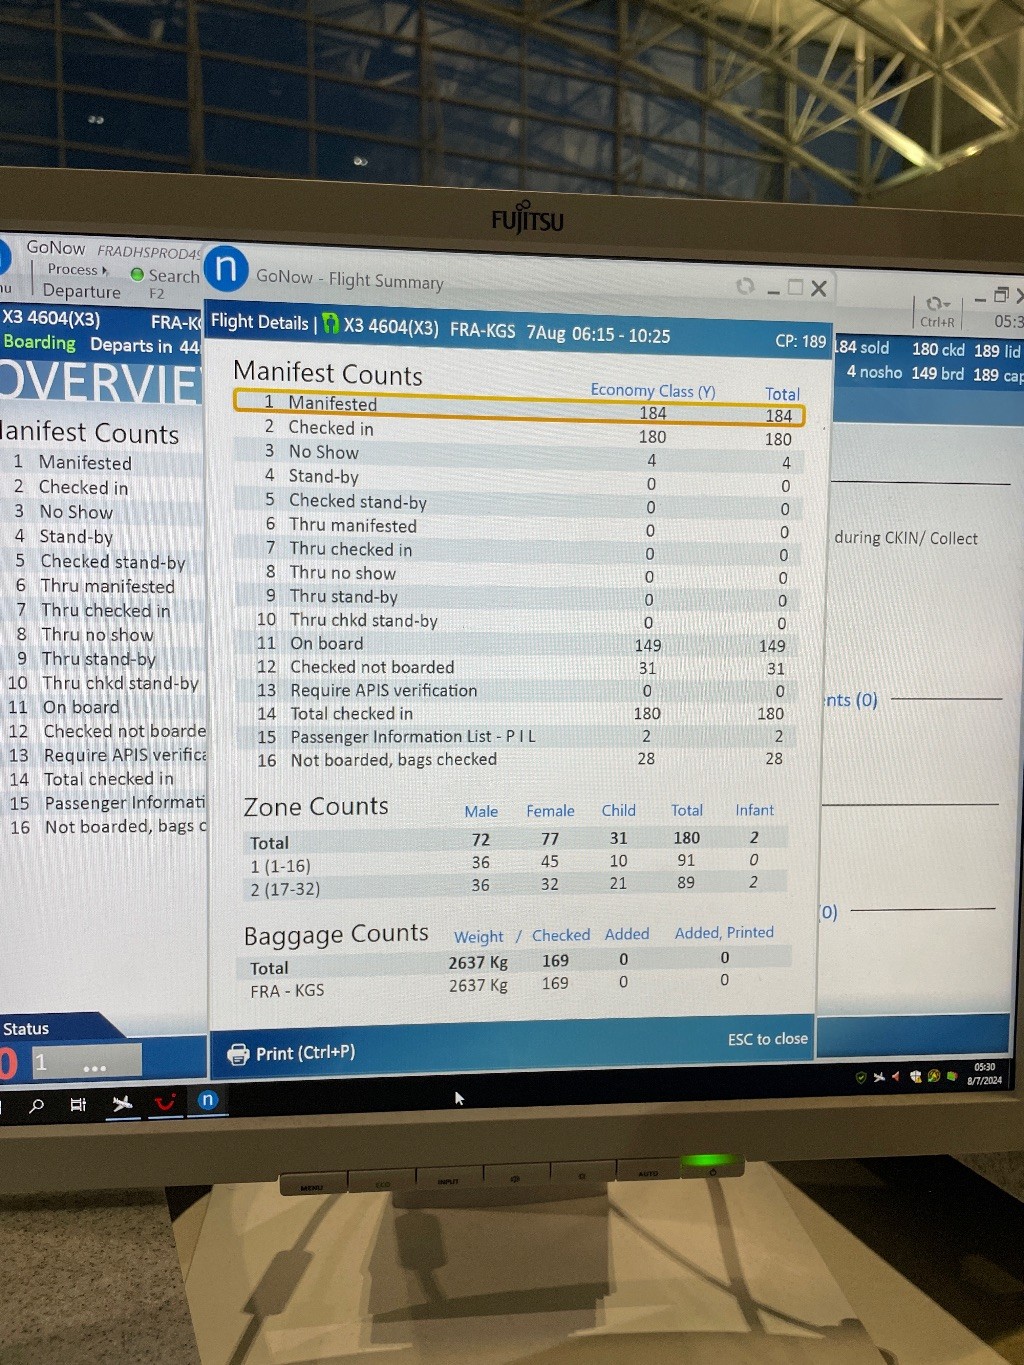Switch to GoNow app in taskbar

208,1100
